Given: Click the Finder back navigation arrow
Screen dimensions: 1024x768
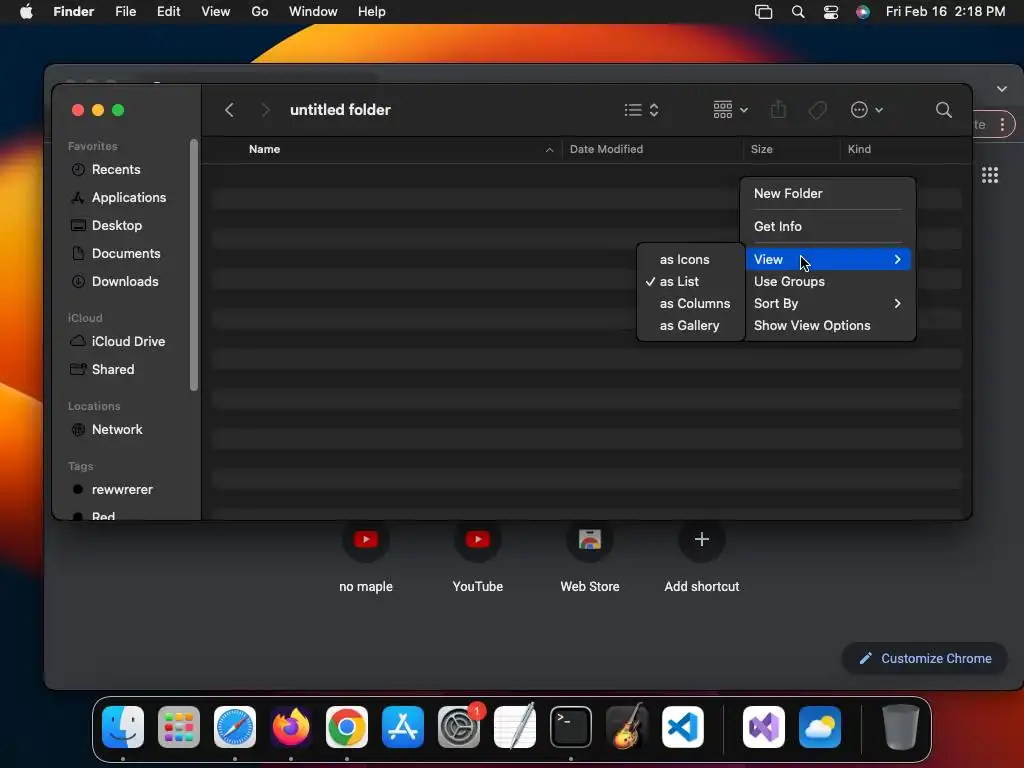Looking at the screenshot, I should pyautogui.click(x=229, y=110).
